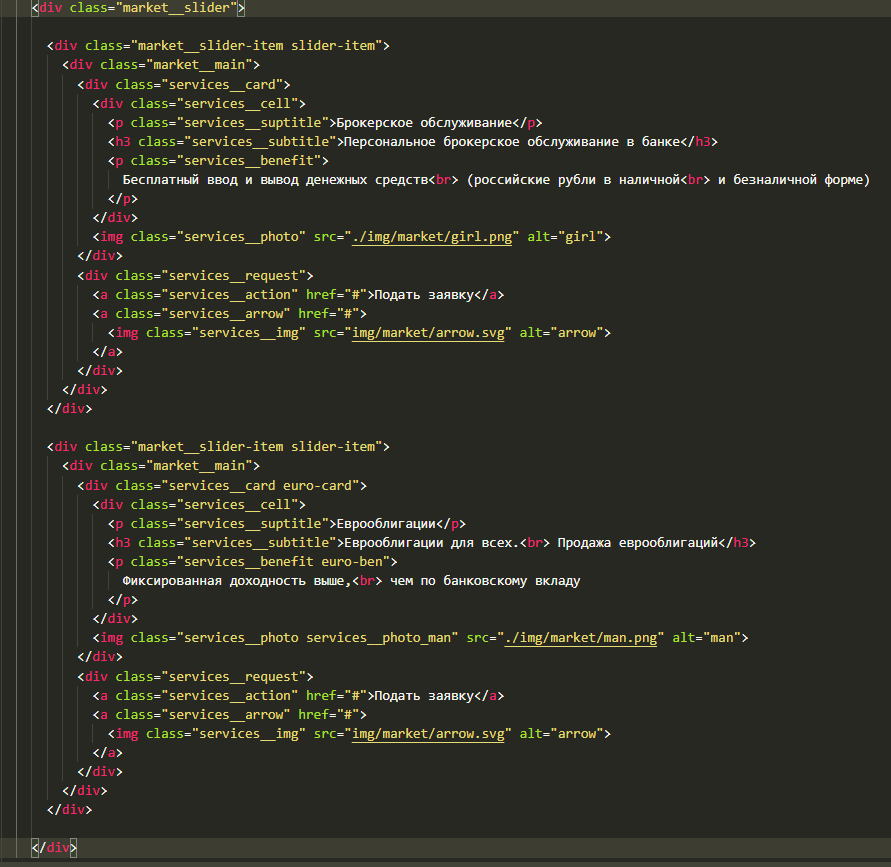Click the src attribute name before ./img/market/girl.png
The height and width of the screenshot is (867, 891).
coord(325,237)
